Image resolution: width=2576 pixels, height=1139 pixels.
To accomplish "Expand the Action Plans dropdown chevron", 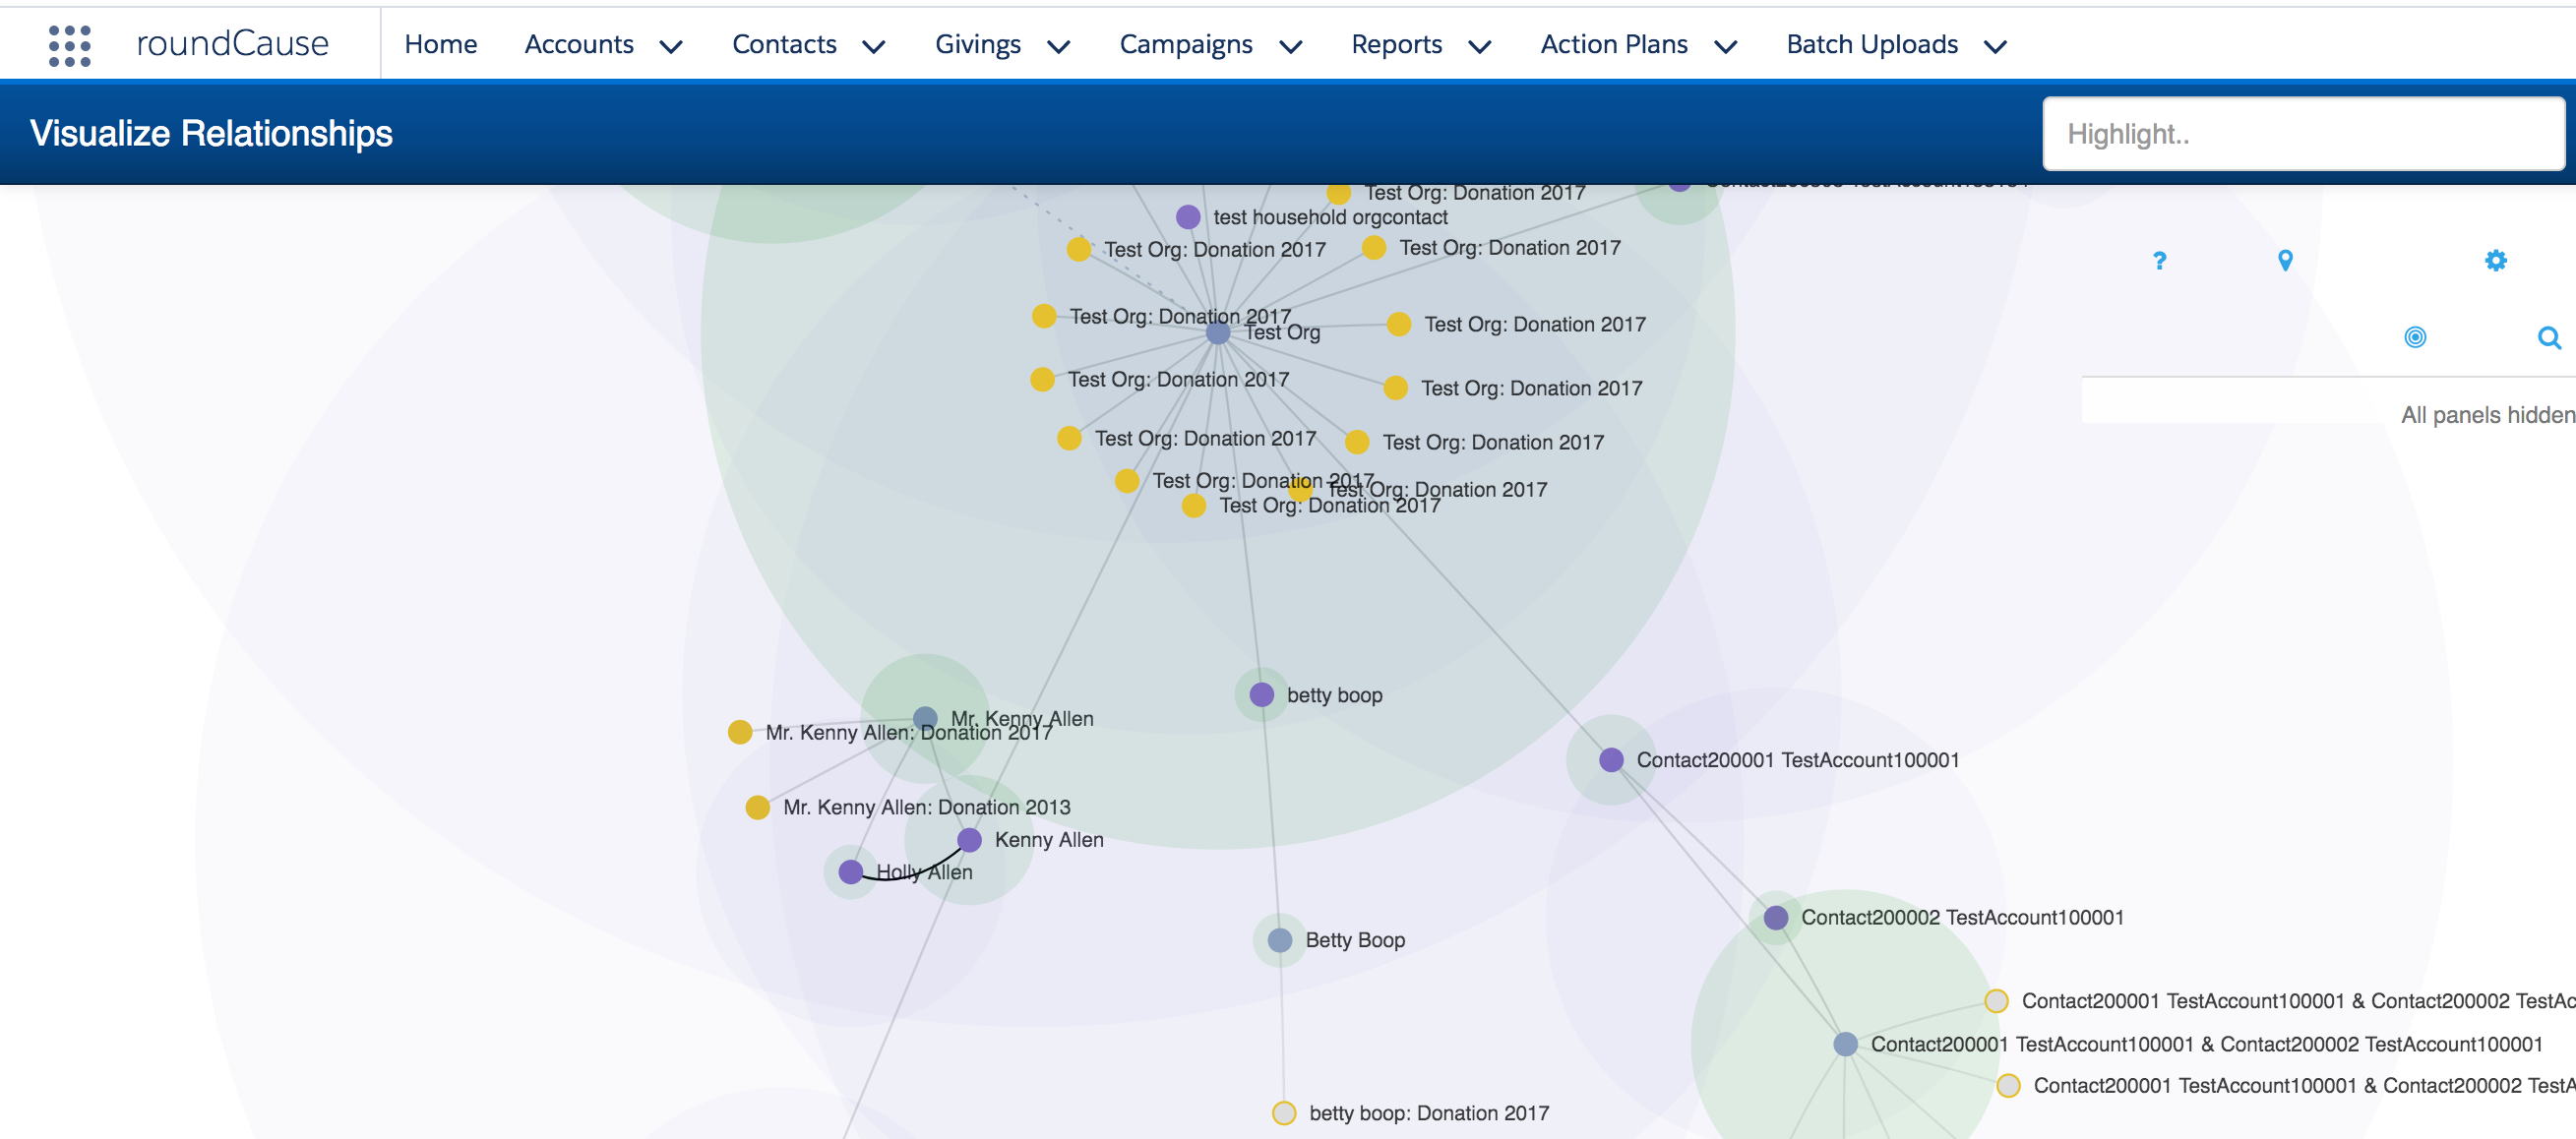I will point(1726,46).
